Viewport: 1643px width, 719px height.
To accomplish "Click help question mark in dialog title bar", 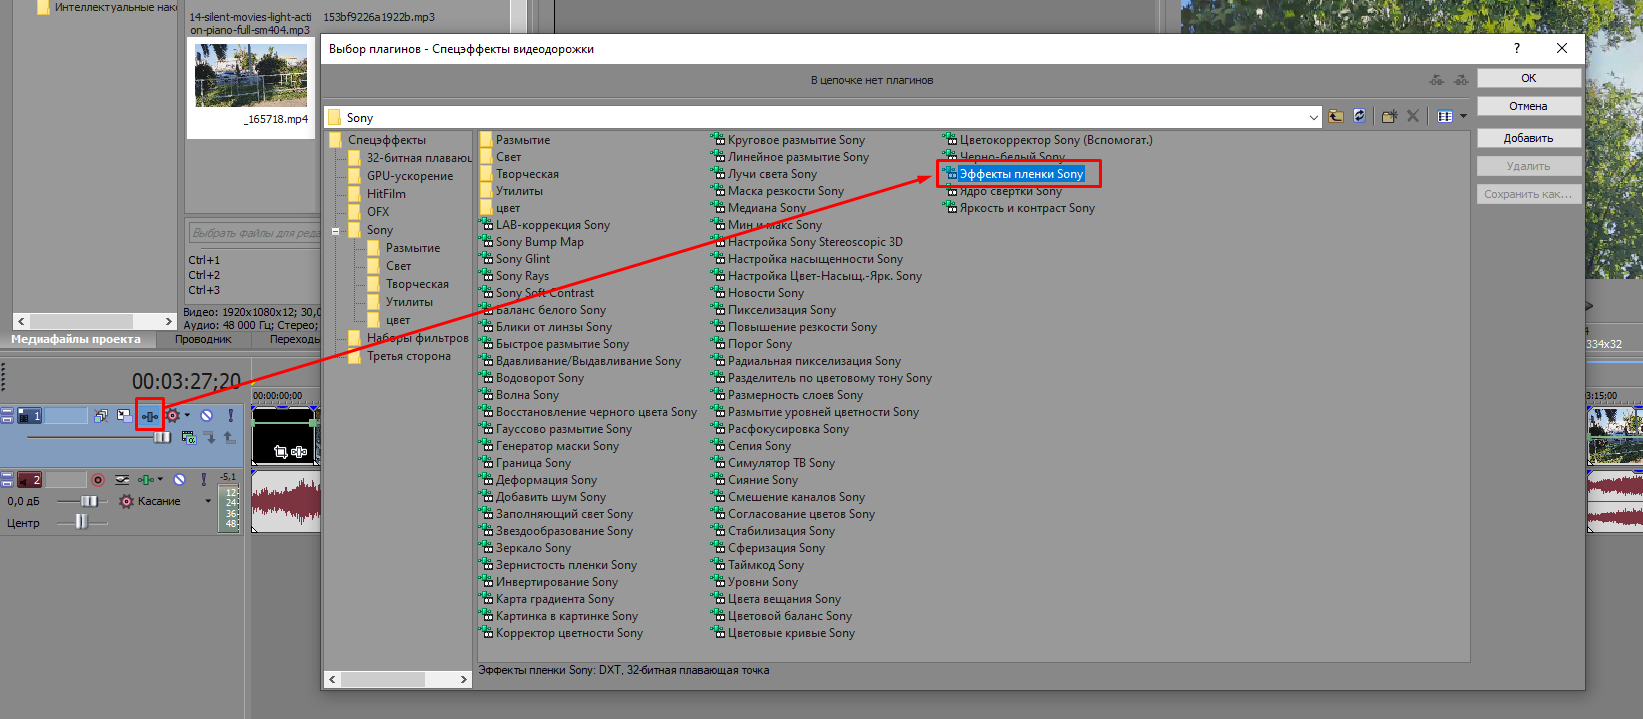I will pos(1517,48).
